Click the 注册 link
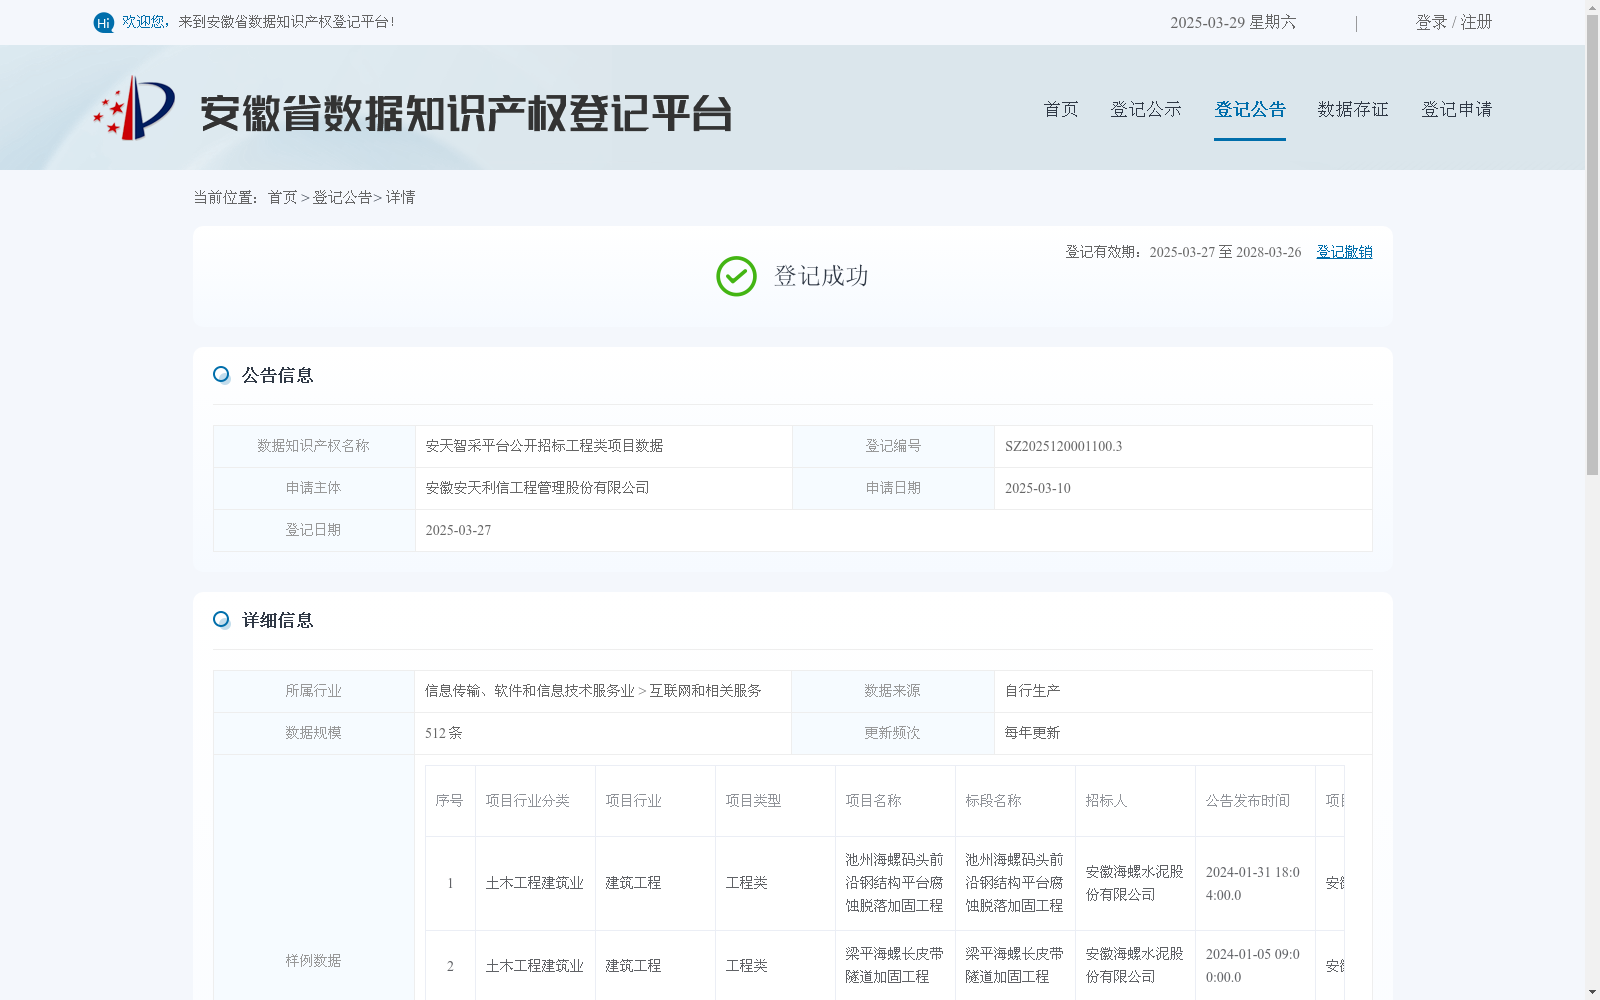The height and width of the screenshot is (1000, 1600). 1476,22
